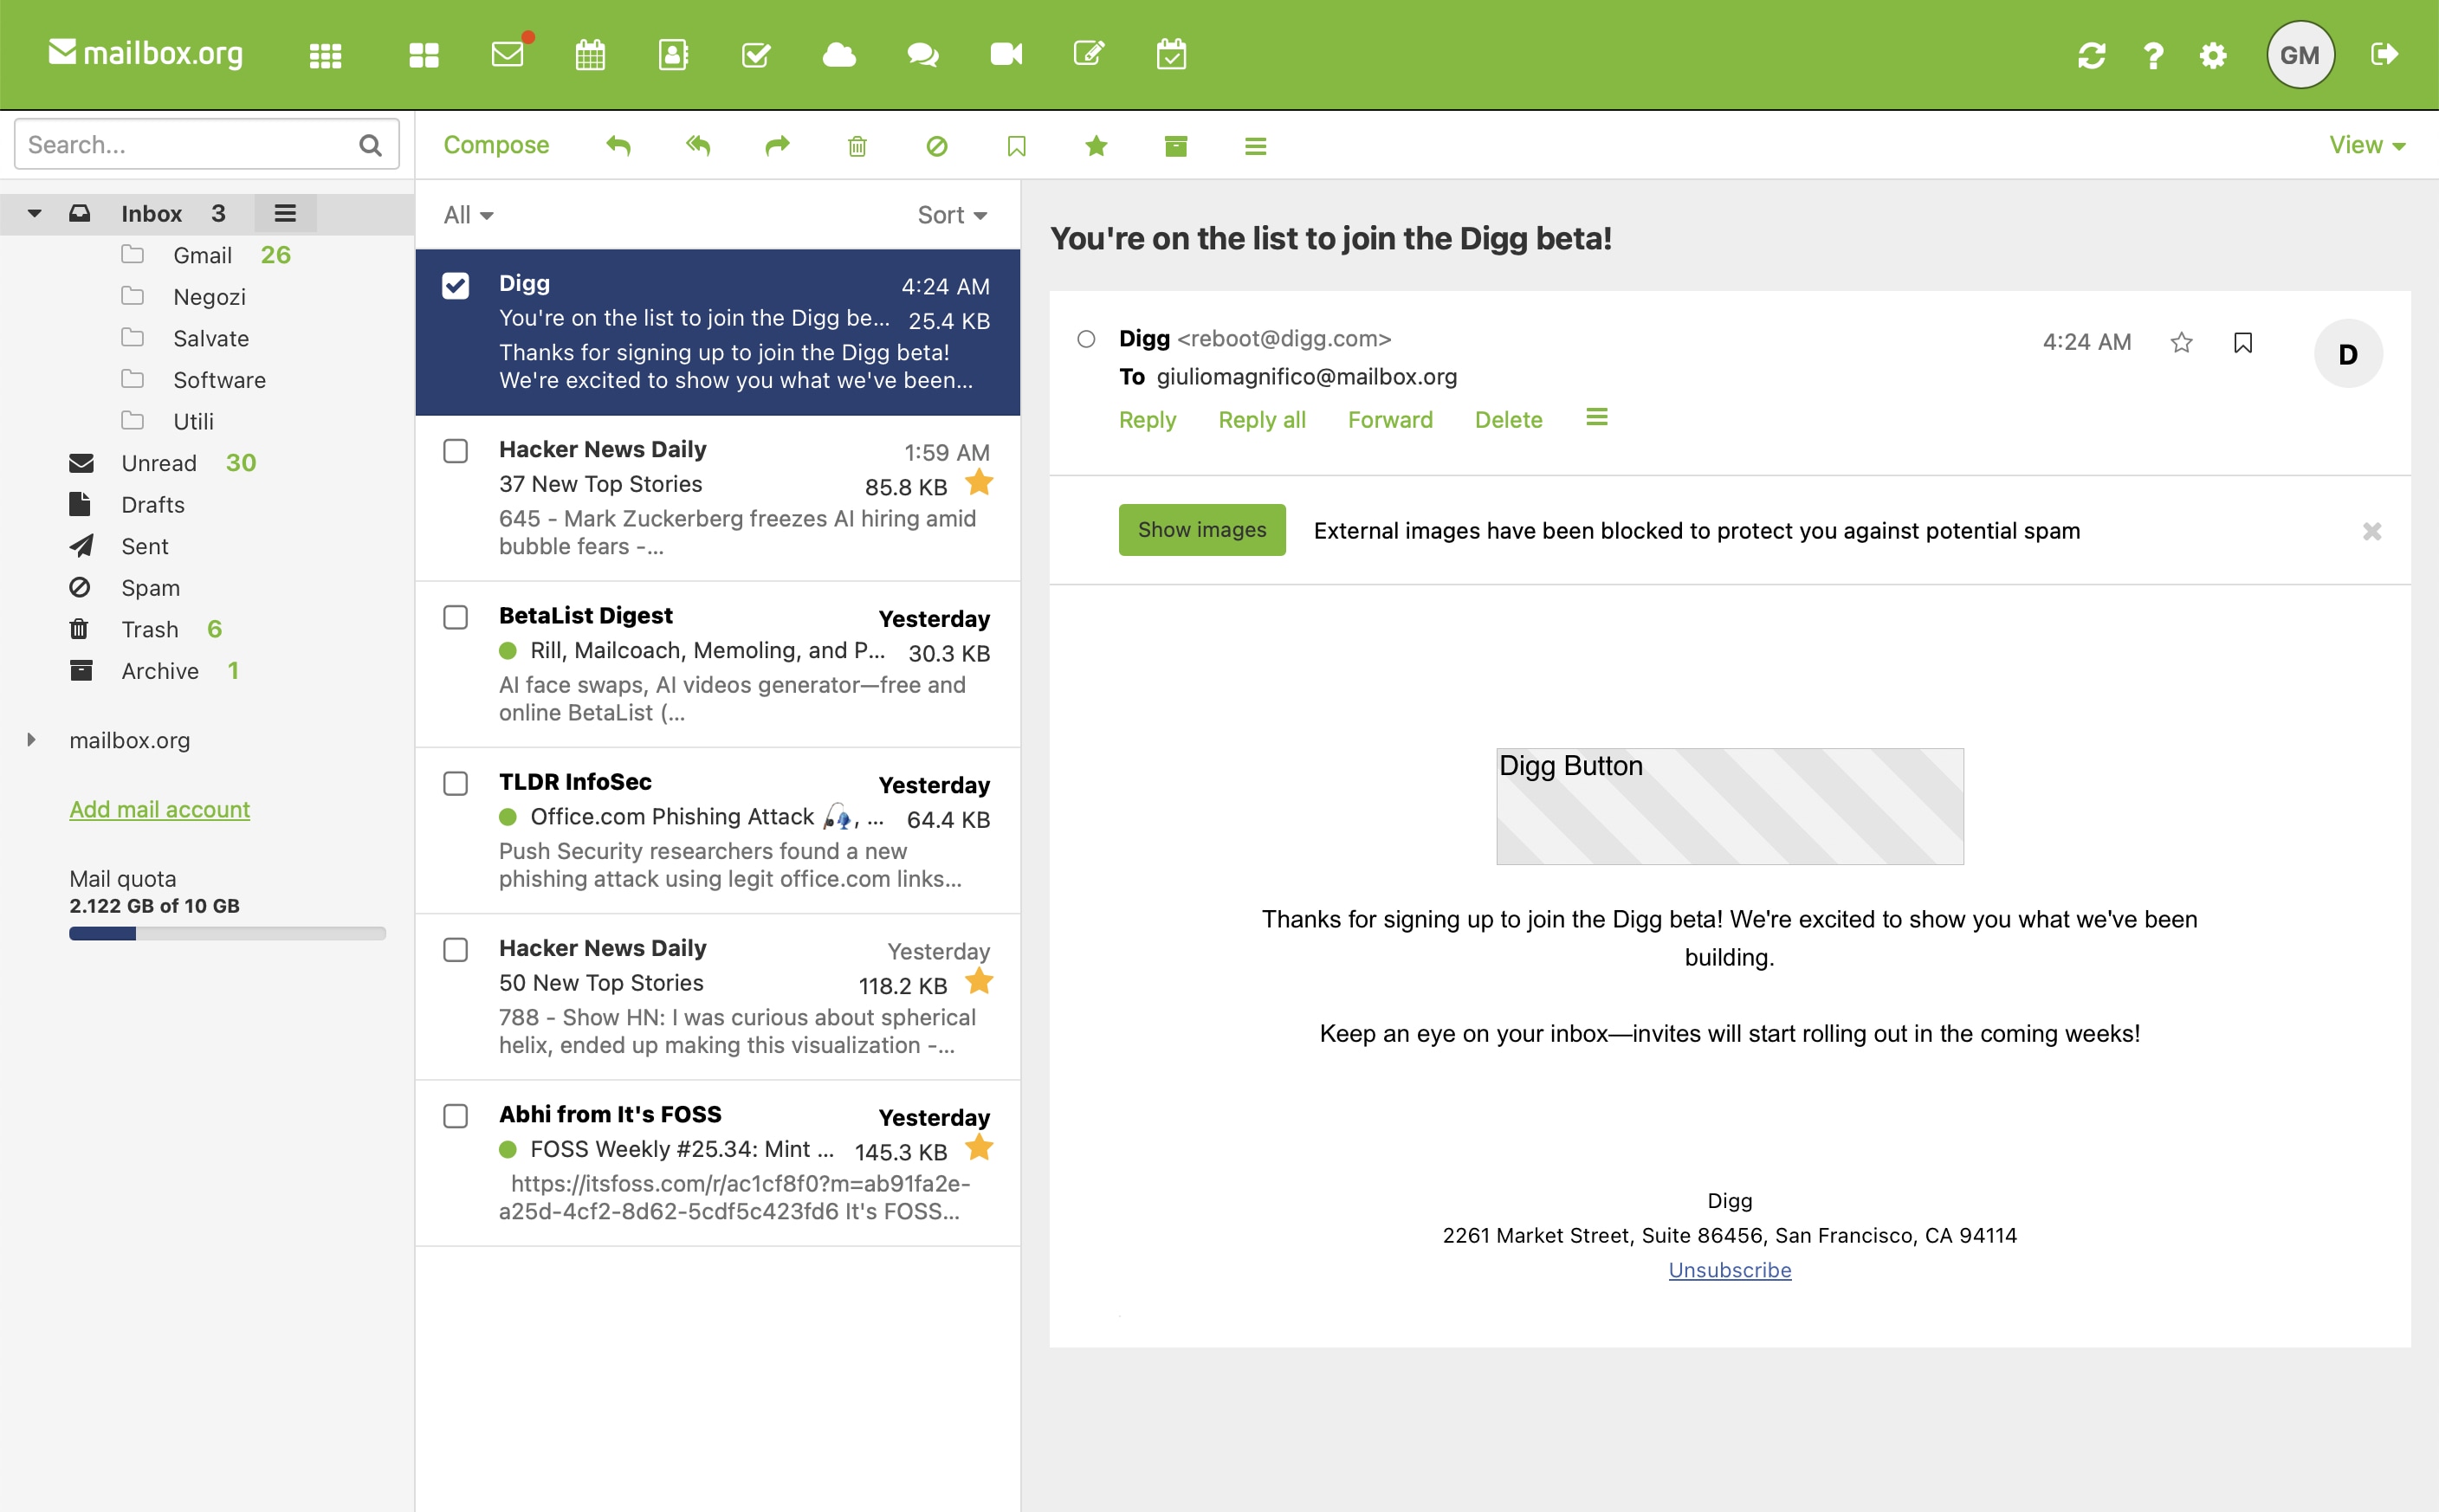Check the BetaList Digest email
This screenshot has width=2439, height=1512.
click(455, 617)
